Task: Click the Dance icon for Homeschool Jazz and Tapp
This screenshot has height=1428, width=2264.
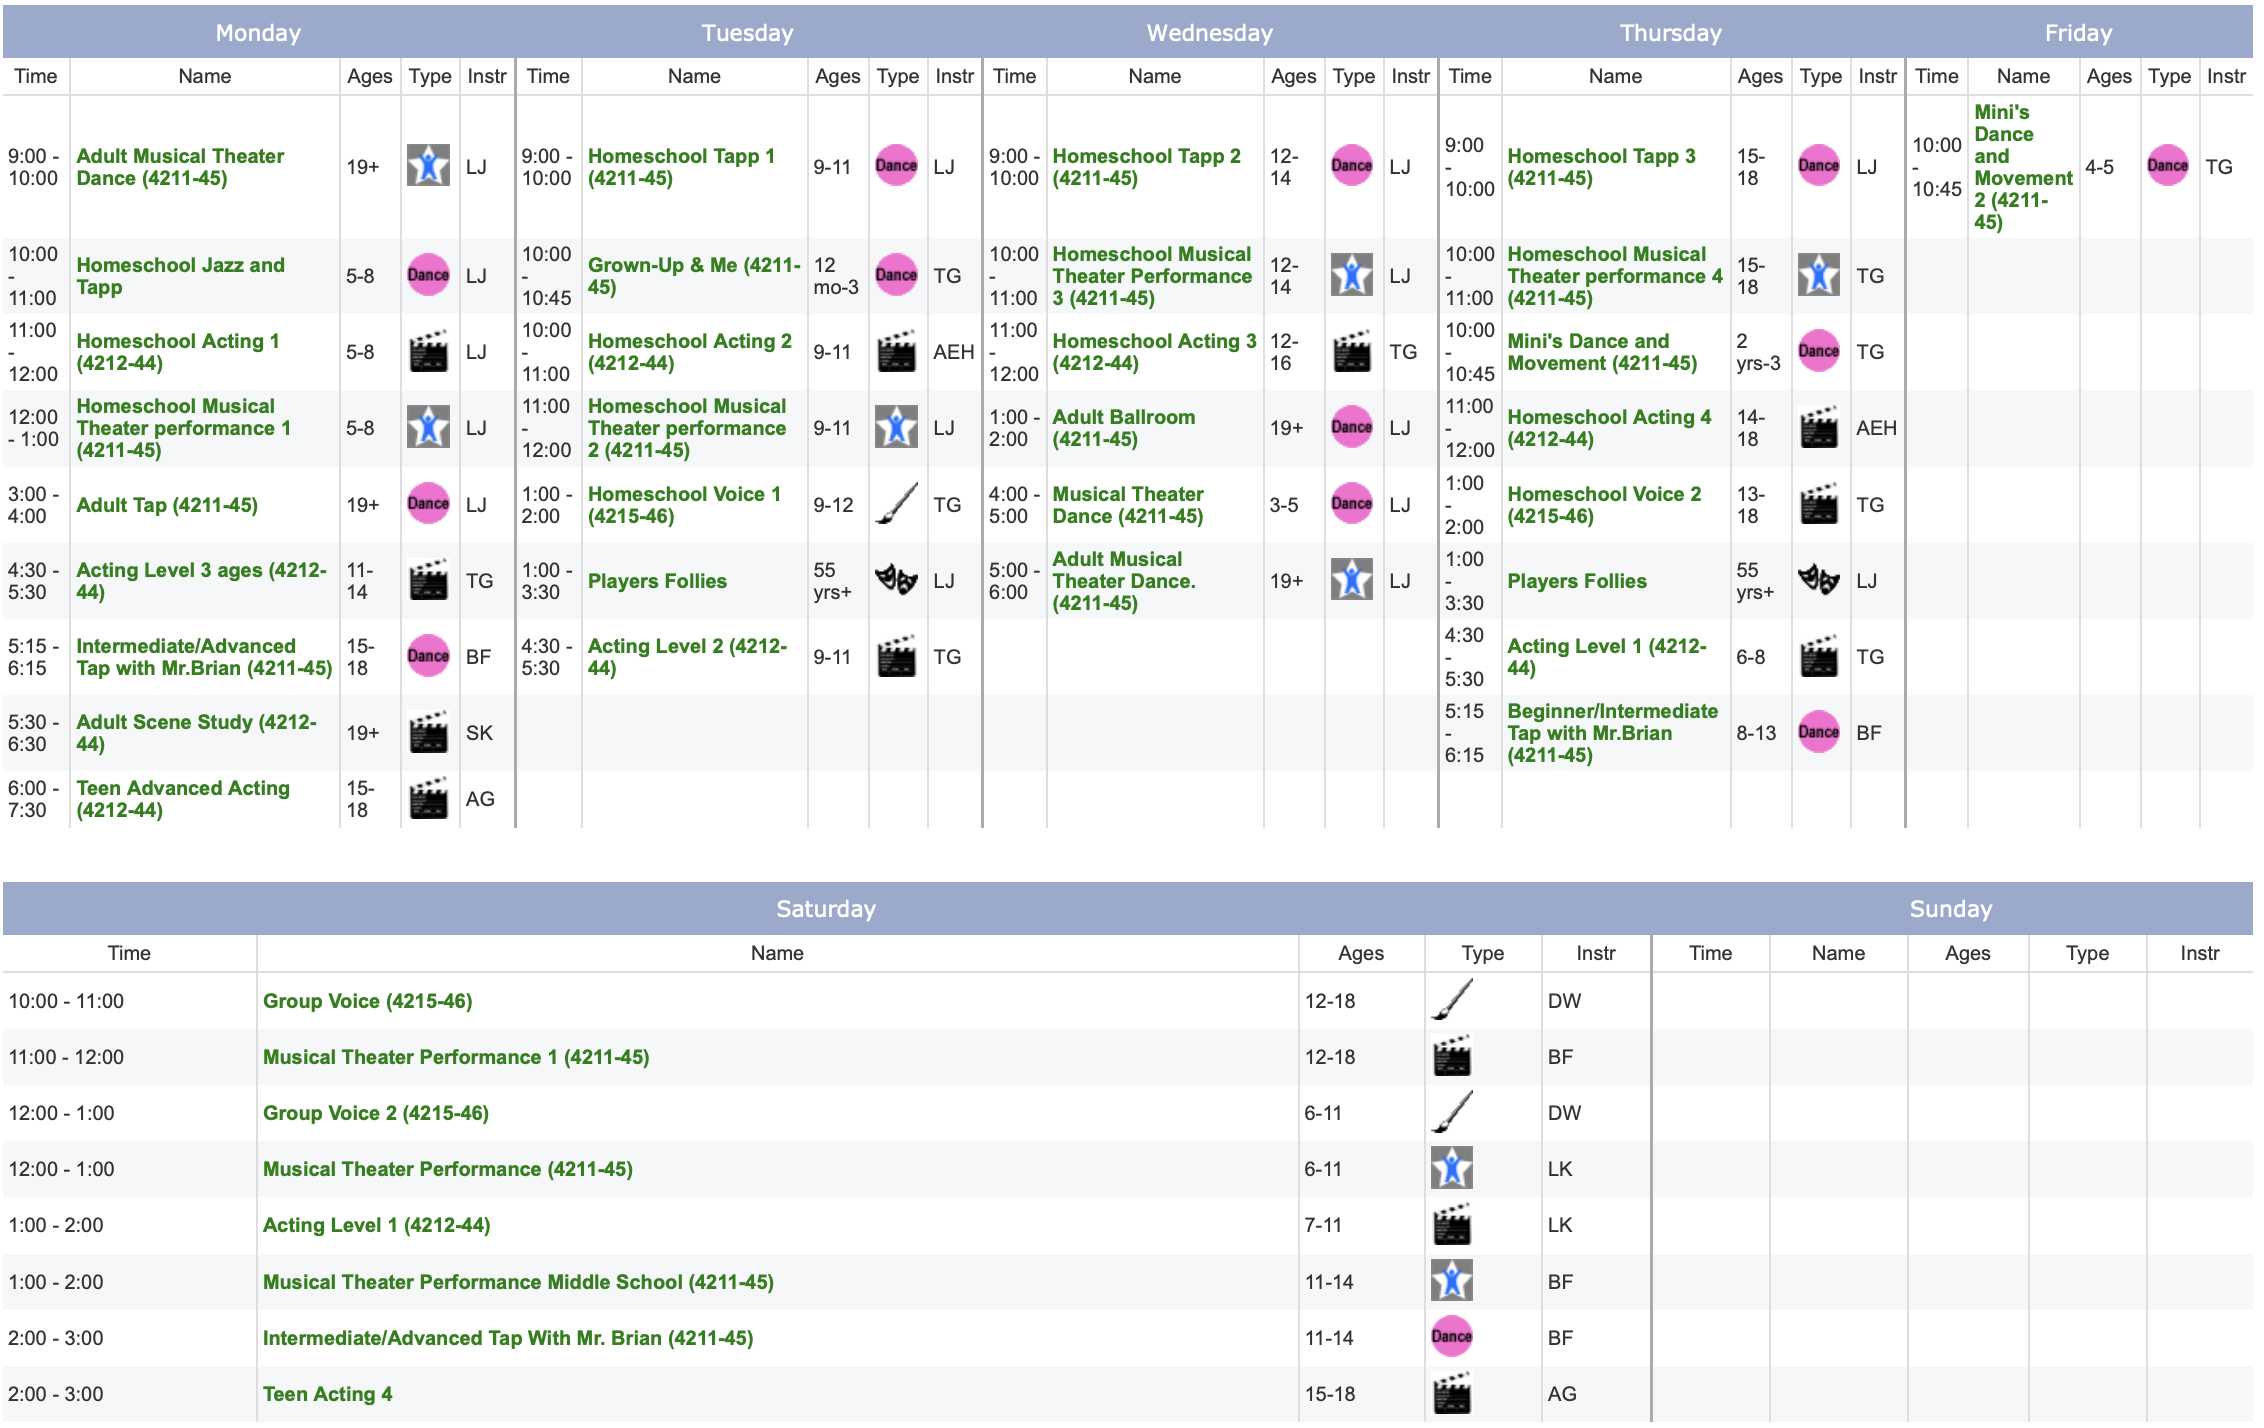Action: tap(428, 275)
